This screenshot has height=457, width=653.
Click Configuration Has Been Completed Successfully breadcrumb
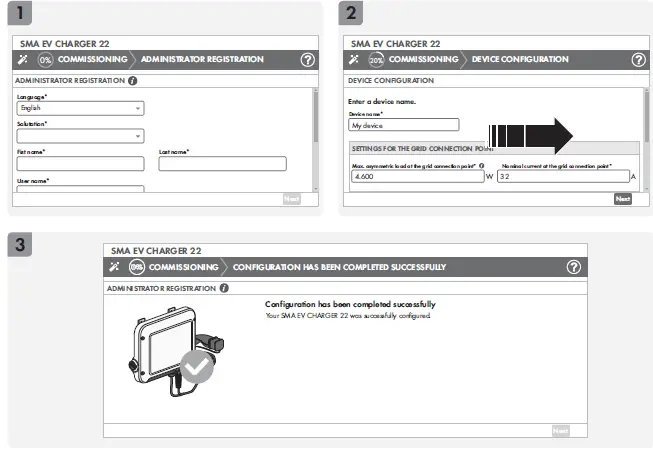point(339,267)
